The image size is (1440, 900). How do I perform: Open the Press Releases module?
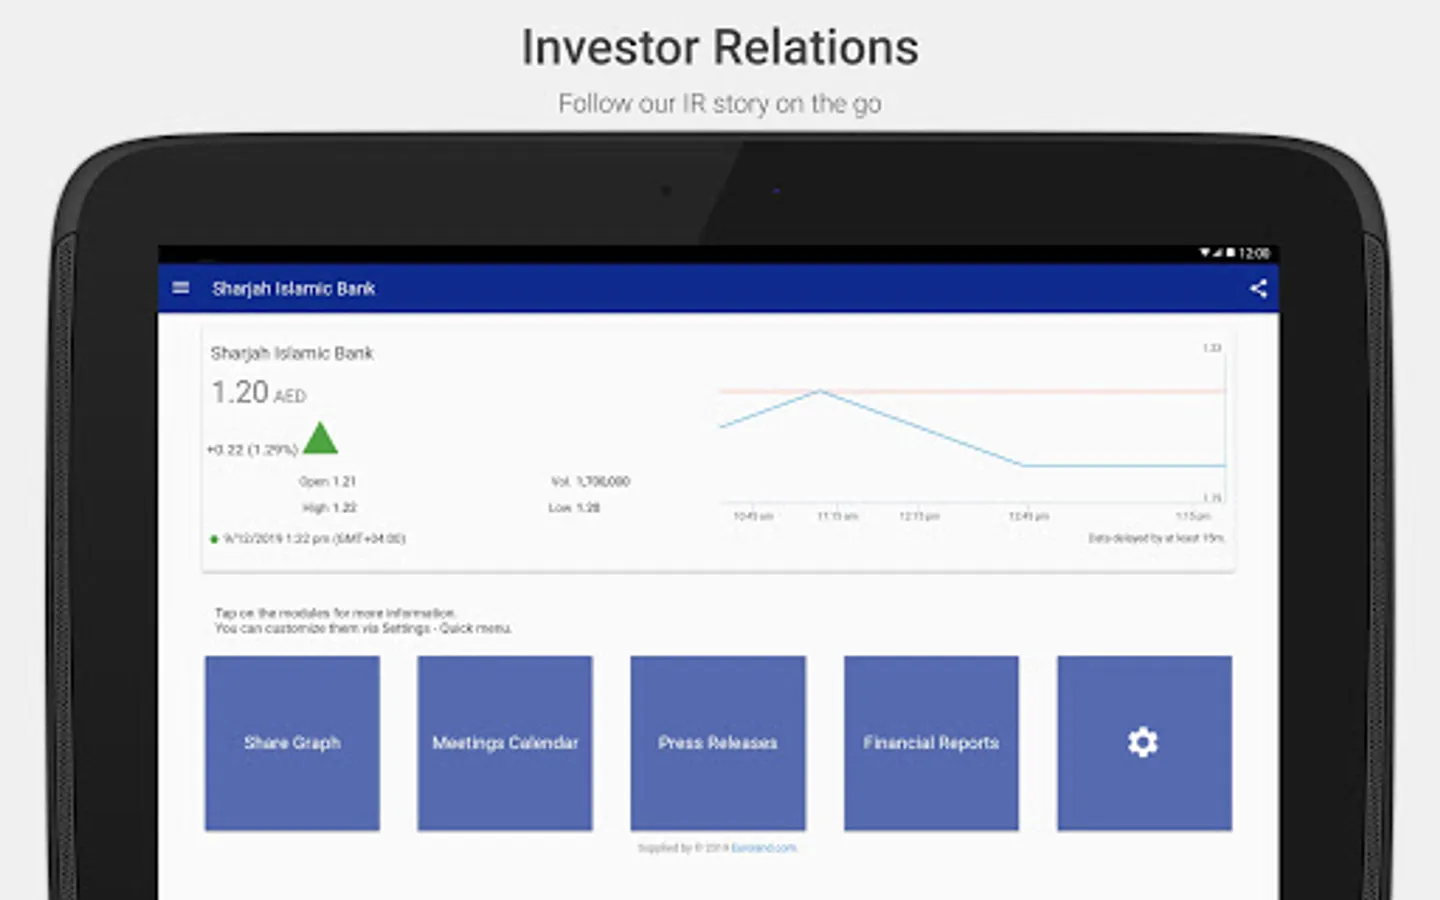[x=718, y=743]
